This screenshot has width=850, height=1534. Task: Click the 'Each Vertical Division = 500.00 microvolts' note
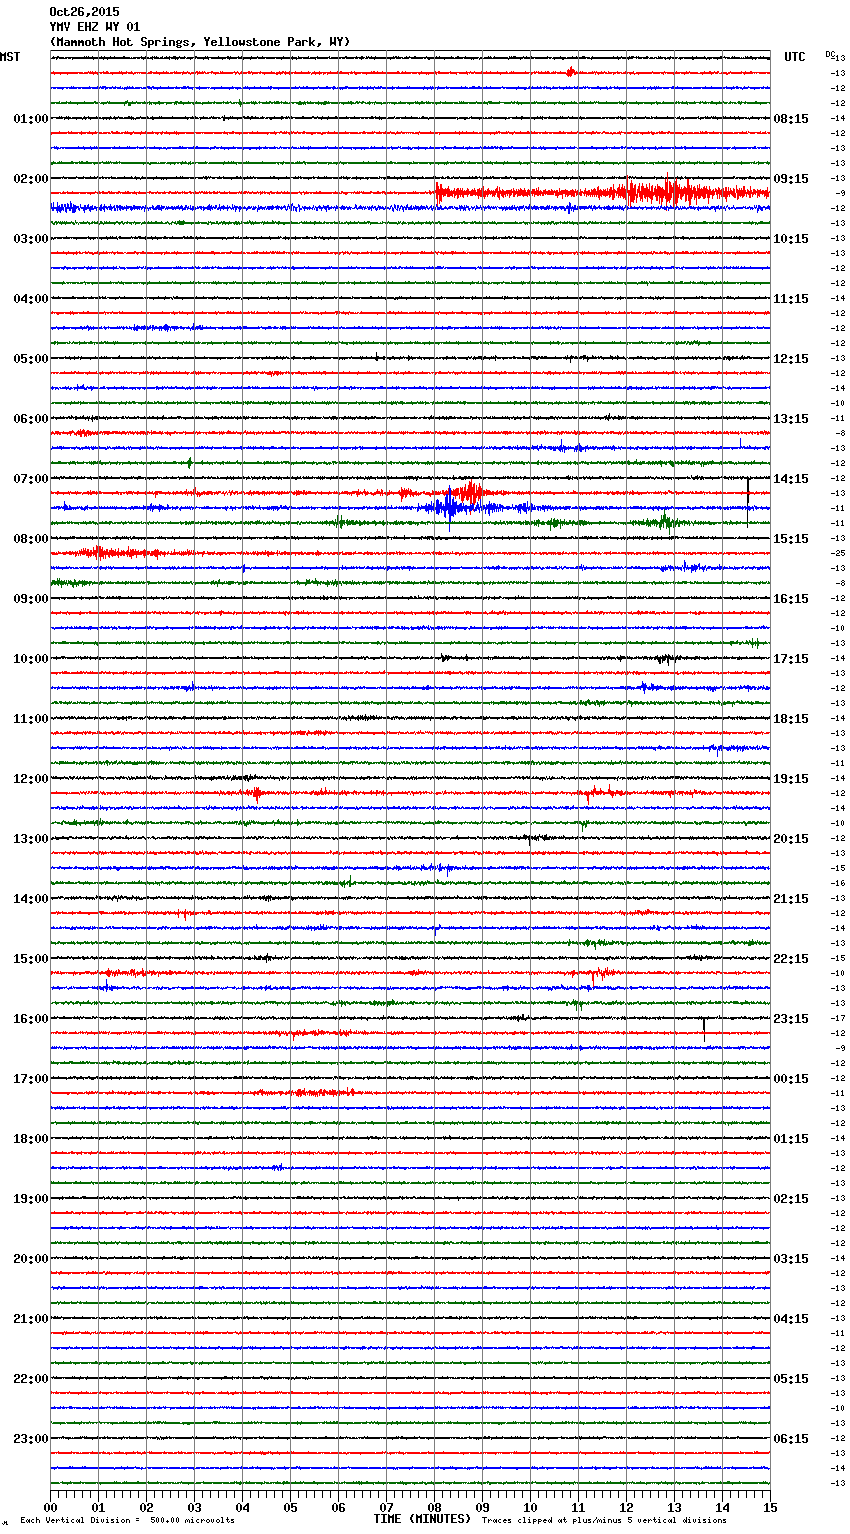click(128, 1520)
